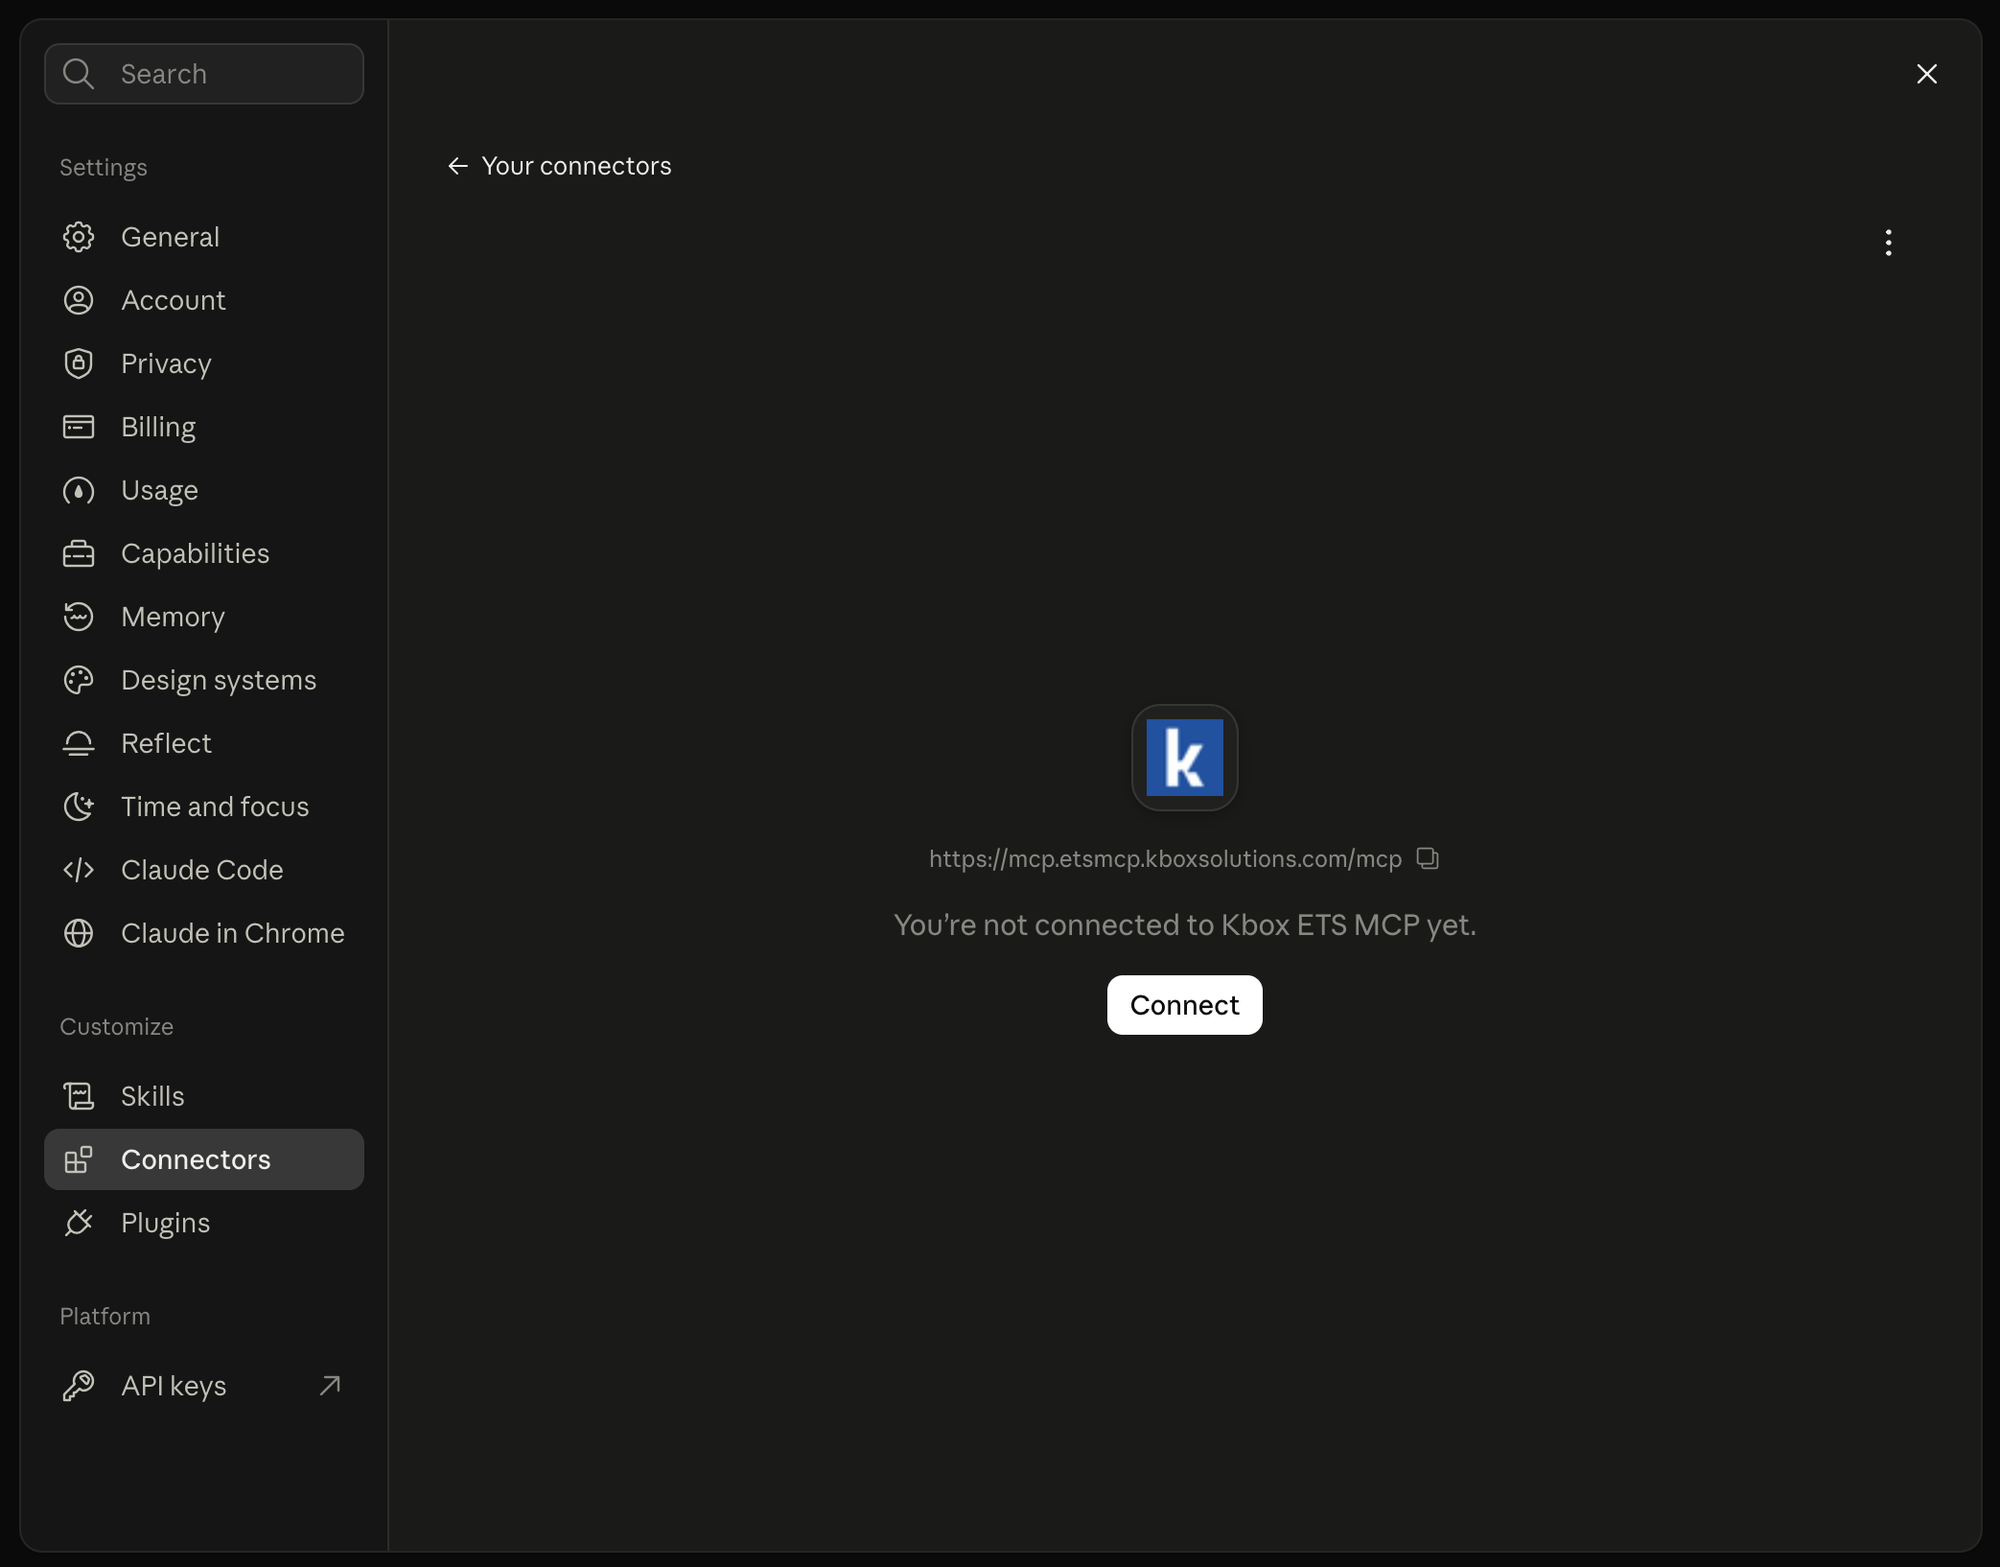This screenshot has height=1567, width=2000.
Task: Open Time and focus settings
Action: coord(204,807)
